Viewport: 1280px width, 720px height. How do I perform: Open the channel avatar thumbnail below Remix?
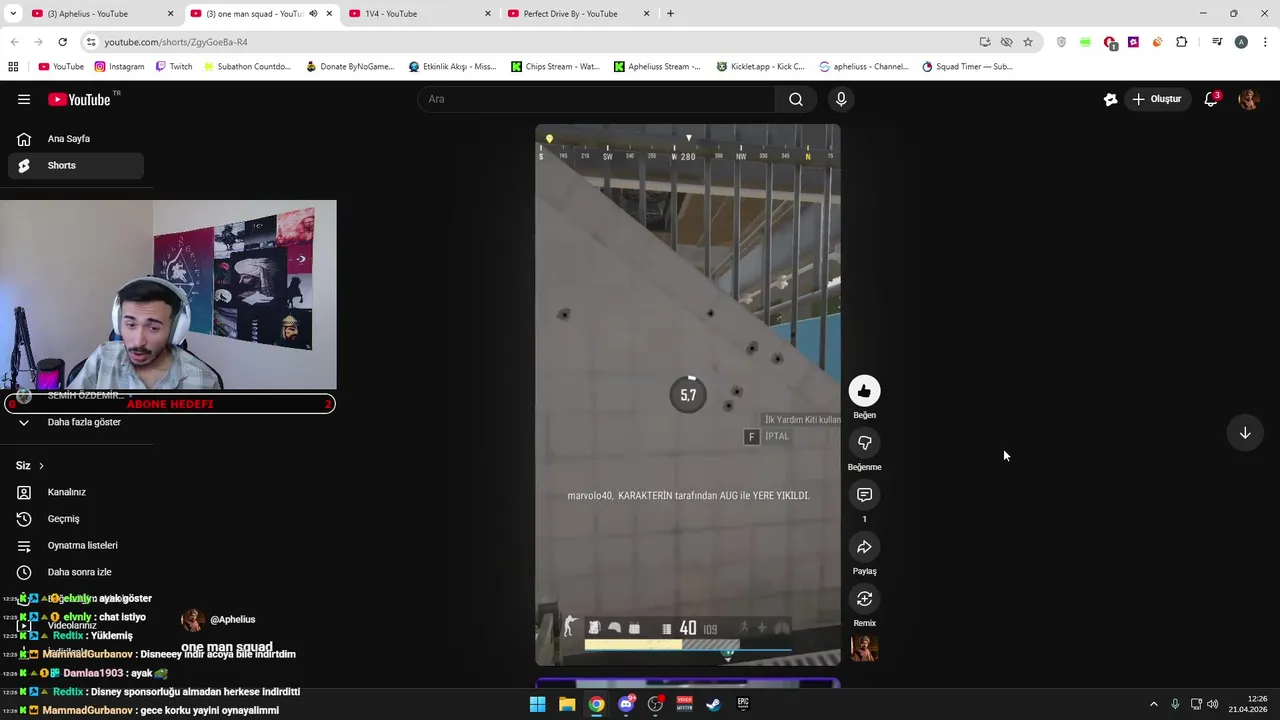864,648
